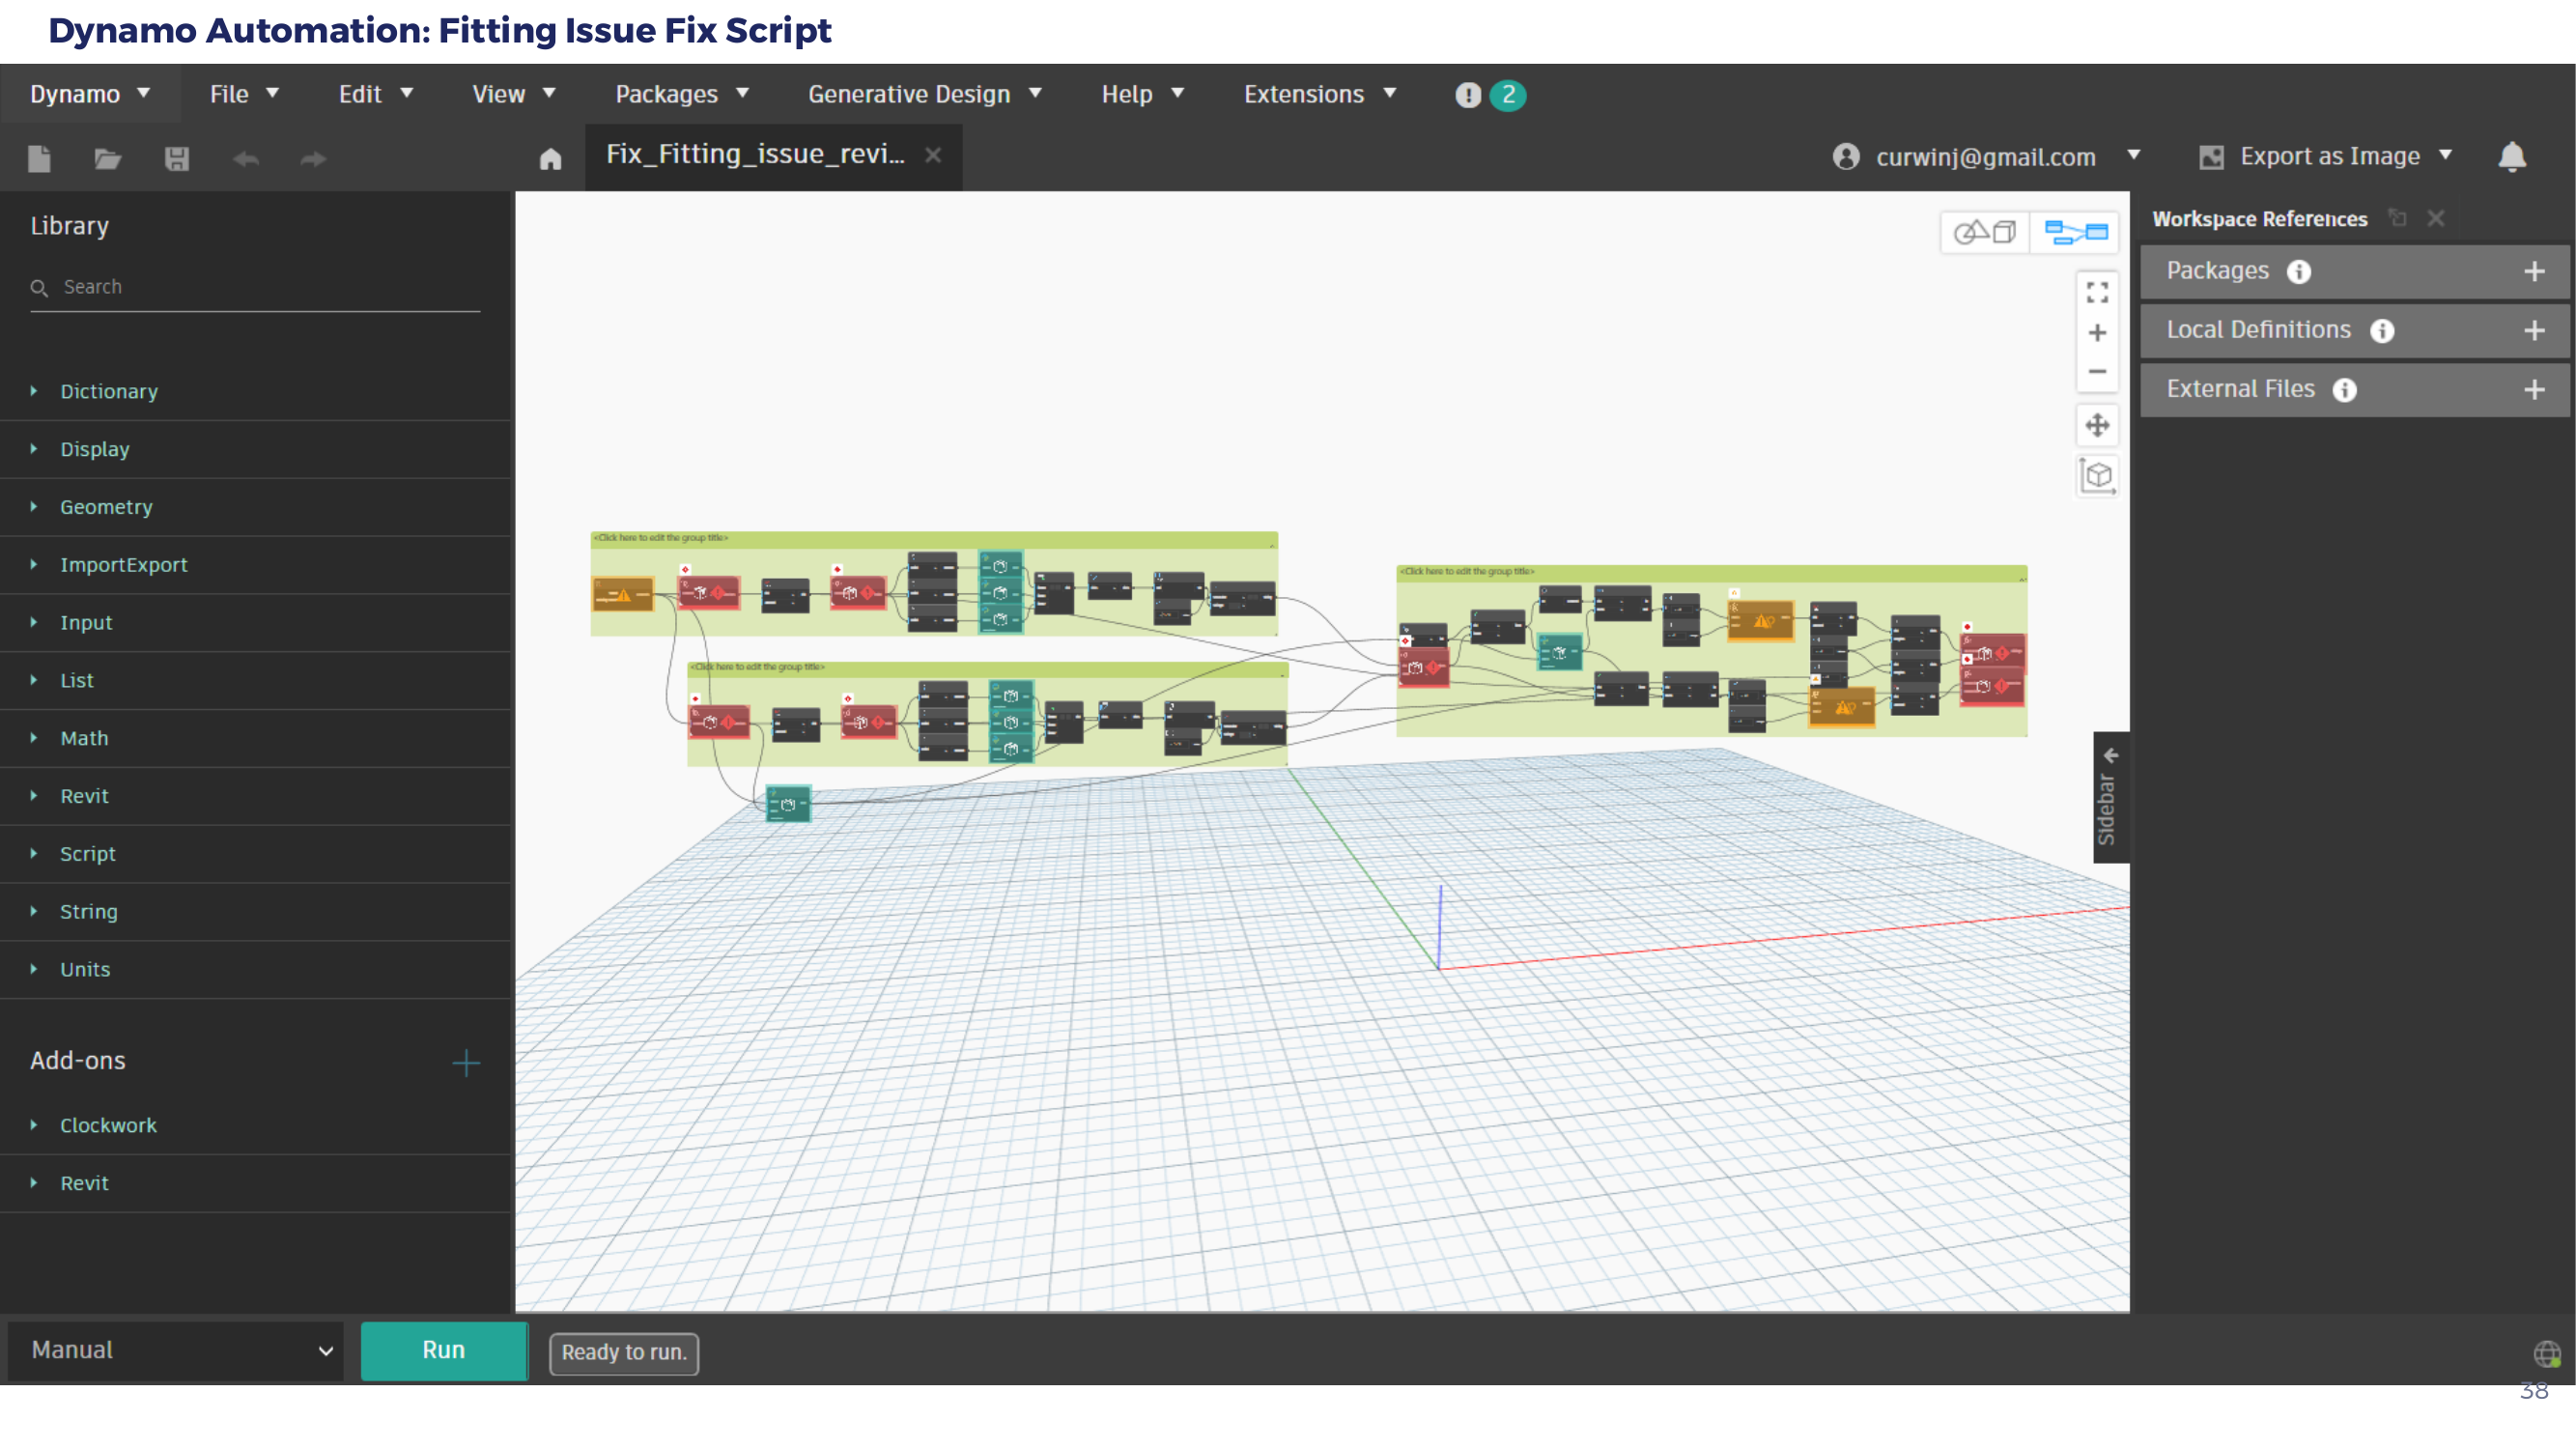Expand External Files section plus

point(2534,390)
